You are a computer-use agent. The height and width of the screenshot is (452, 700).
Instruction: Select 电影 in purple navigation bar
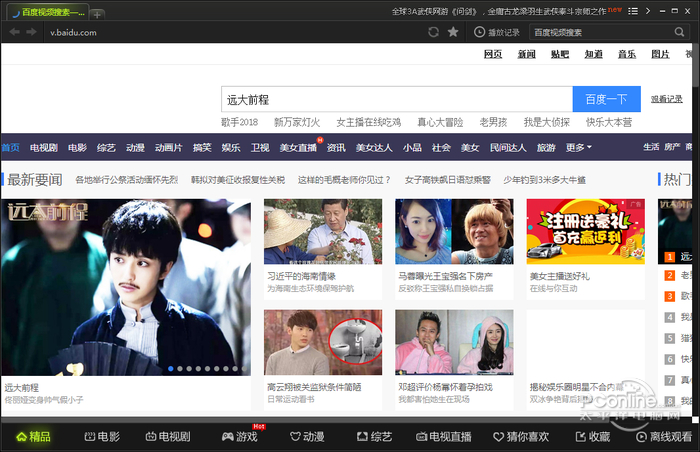[x=77, y=147]
